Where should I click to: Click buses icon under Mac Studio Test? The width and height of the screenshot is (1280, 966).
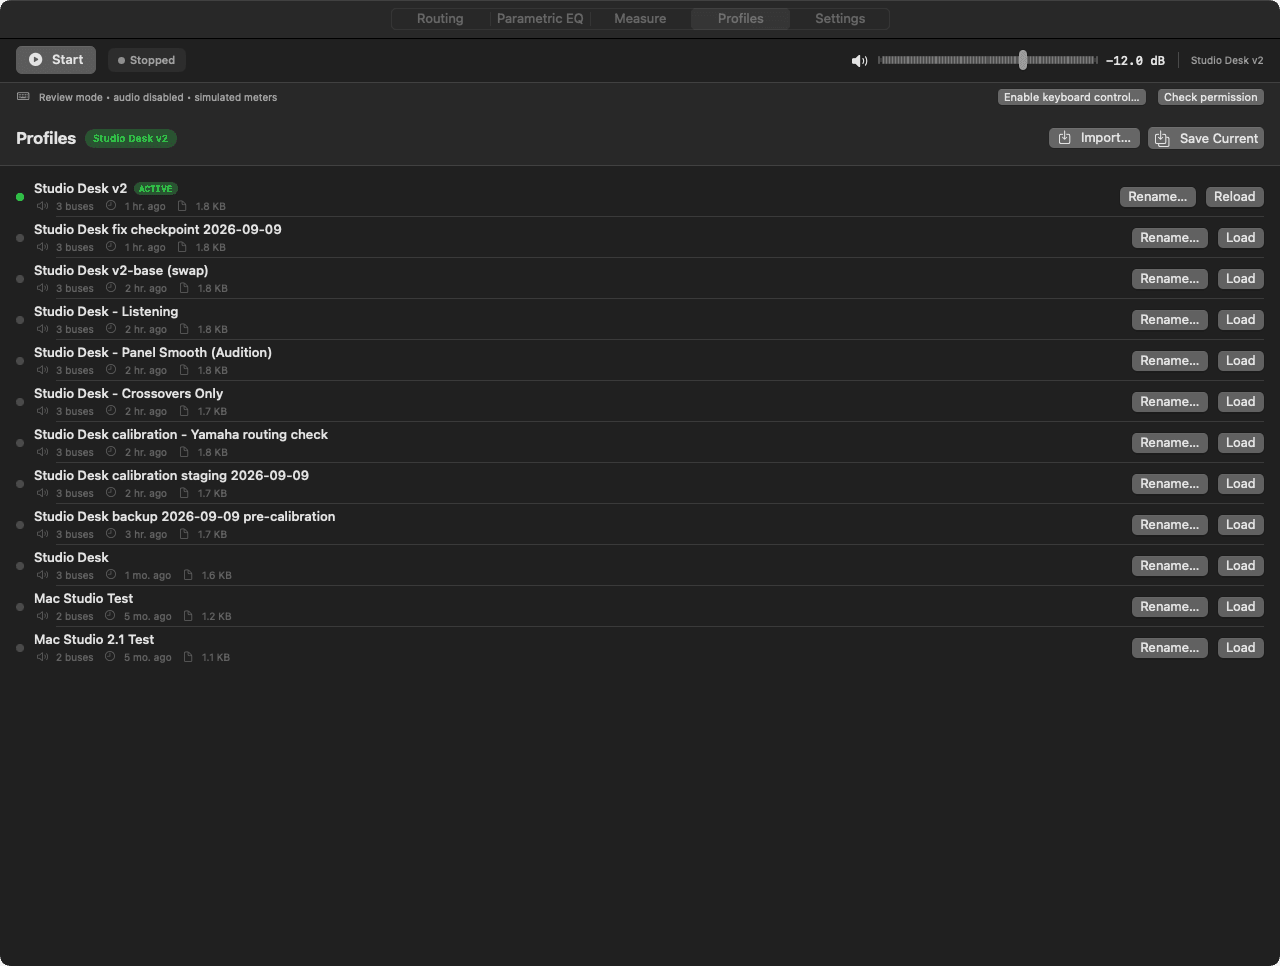42,616
